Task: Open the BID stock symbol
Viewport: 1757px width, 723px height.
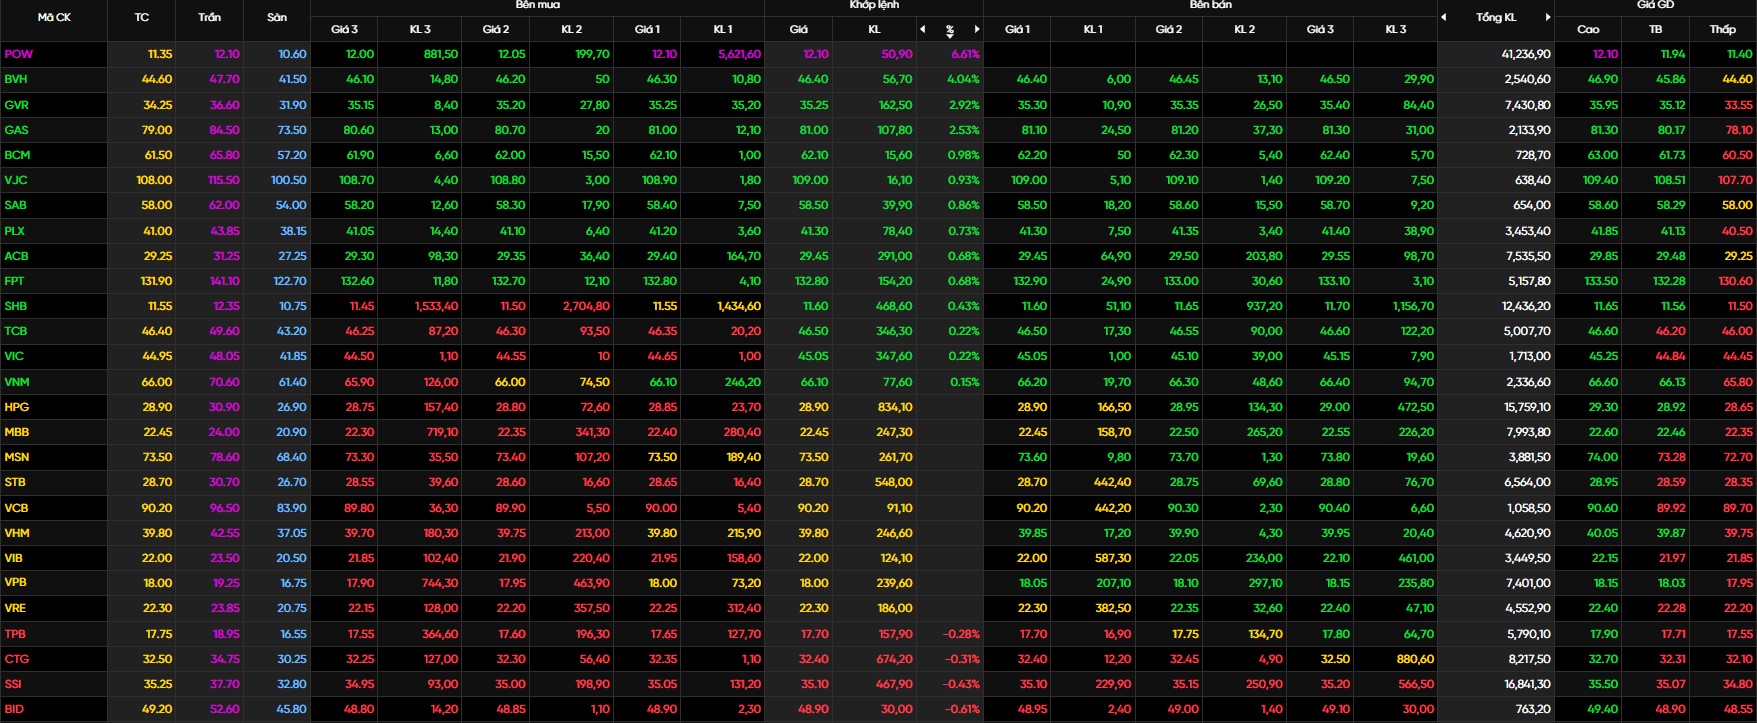Action: [14, 709]
